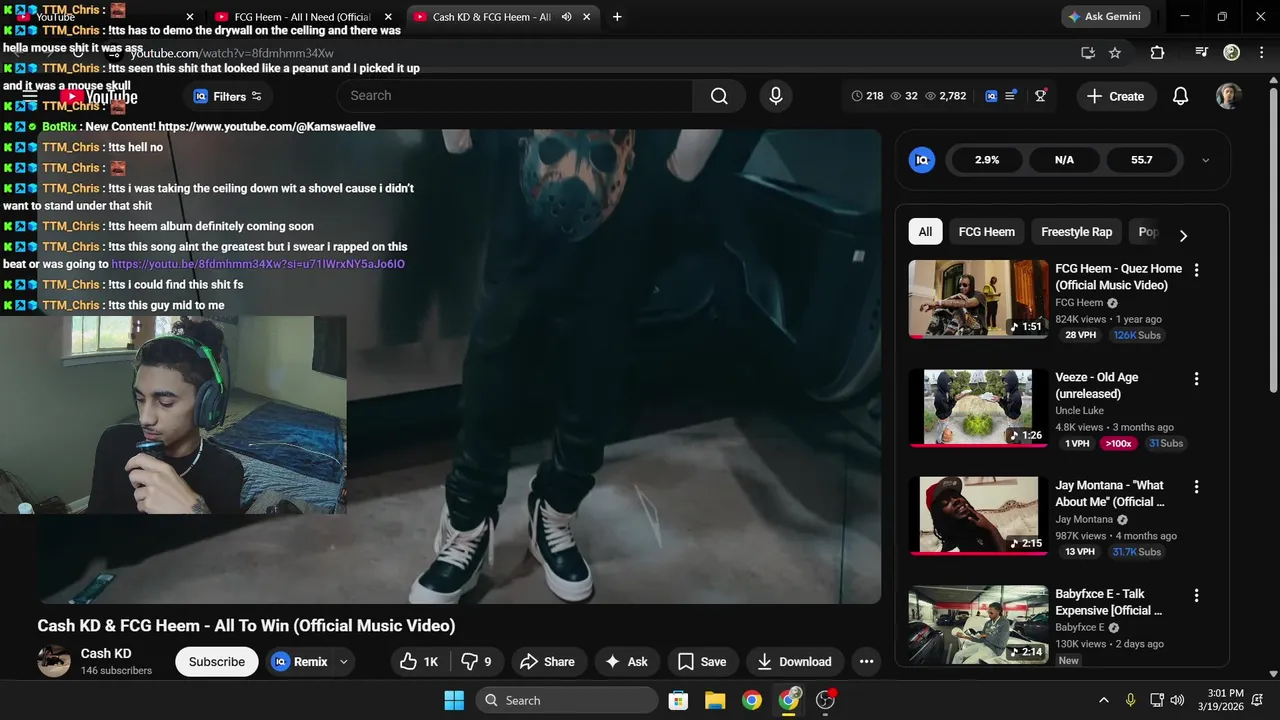Viewport: 1280px width, 720px height.
Task: Click the Ask AI button
Action: click(x=626, y=661)
